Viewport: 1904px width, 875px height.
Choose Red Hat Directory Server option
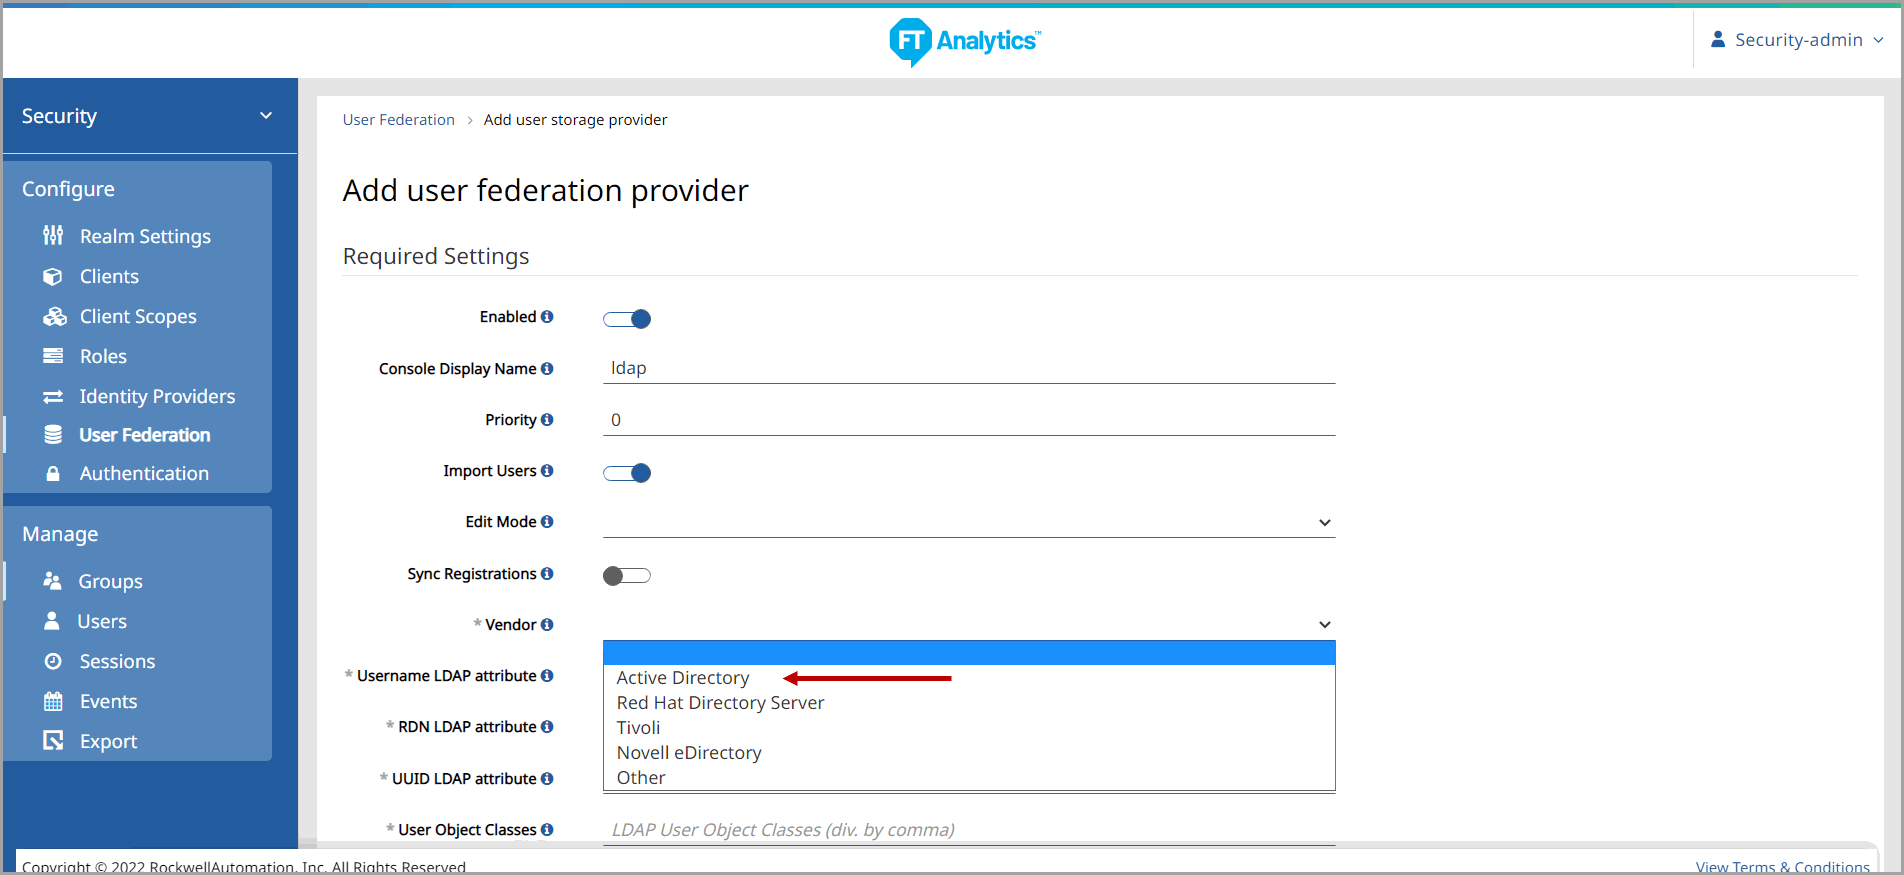coord(720,703)
